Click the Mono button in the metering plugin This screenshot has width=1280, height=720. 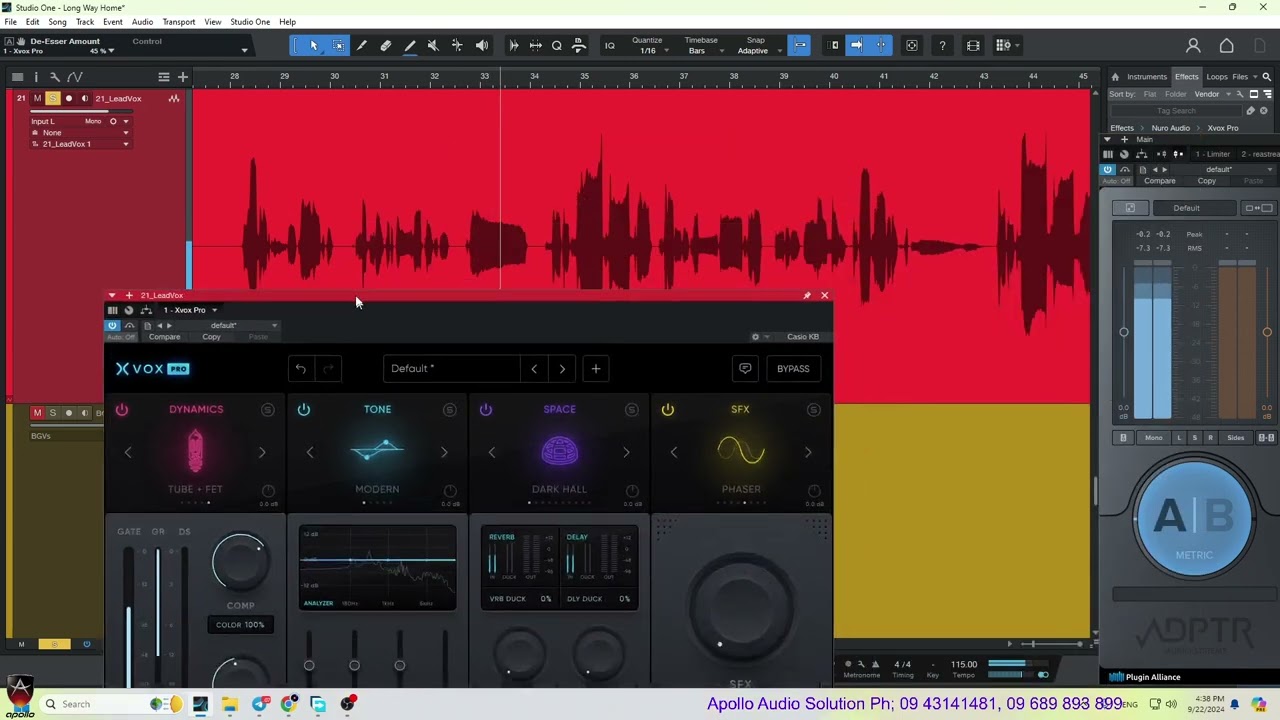pos(1153,438)
